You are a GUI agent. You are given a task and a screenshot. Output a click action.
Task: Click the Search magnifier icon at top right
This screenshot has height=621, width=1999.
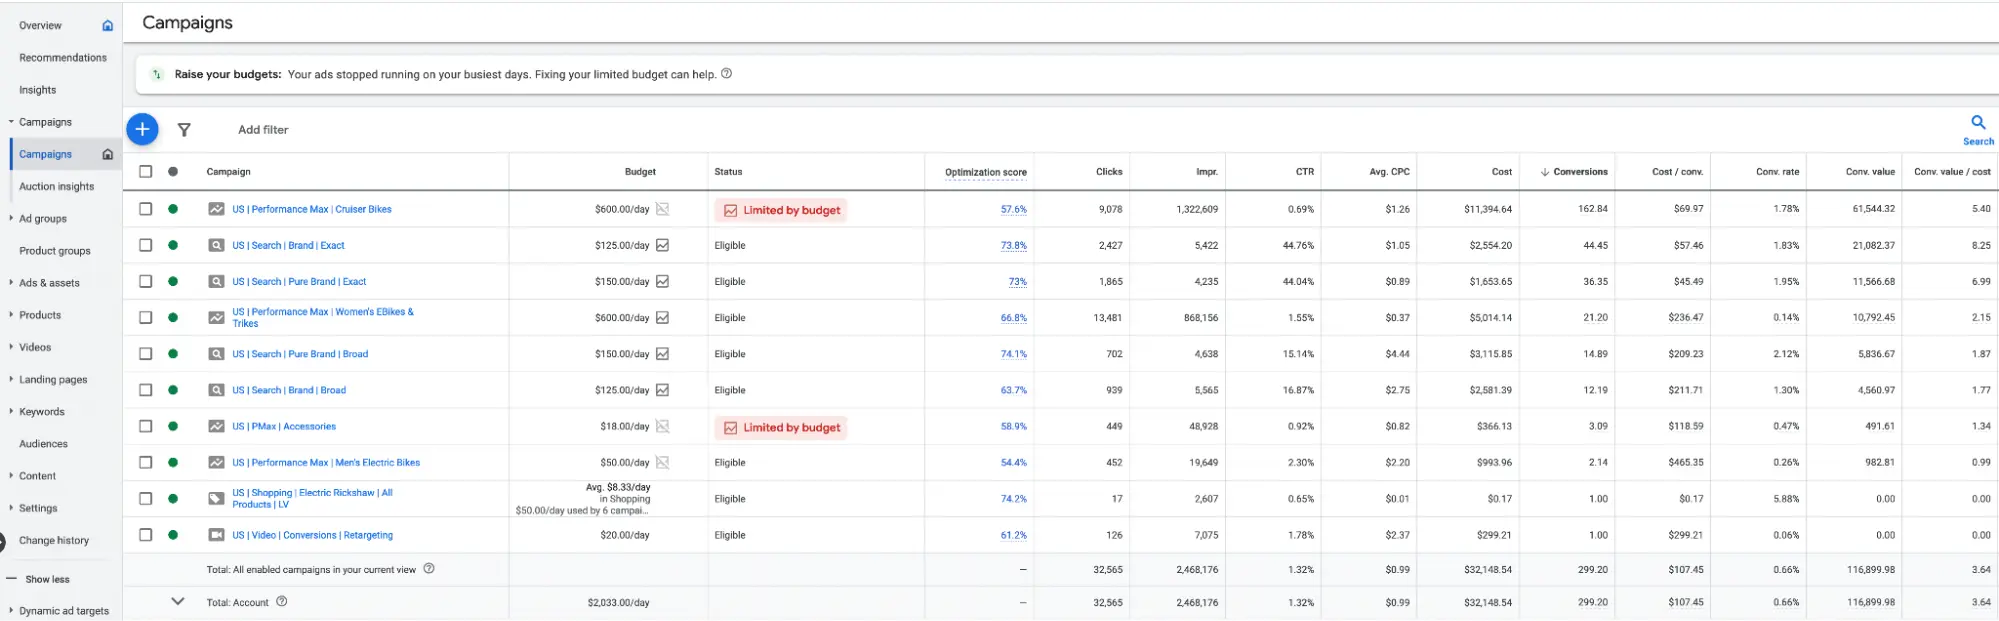[x=1977, y=123]
